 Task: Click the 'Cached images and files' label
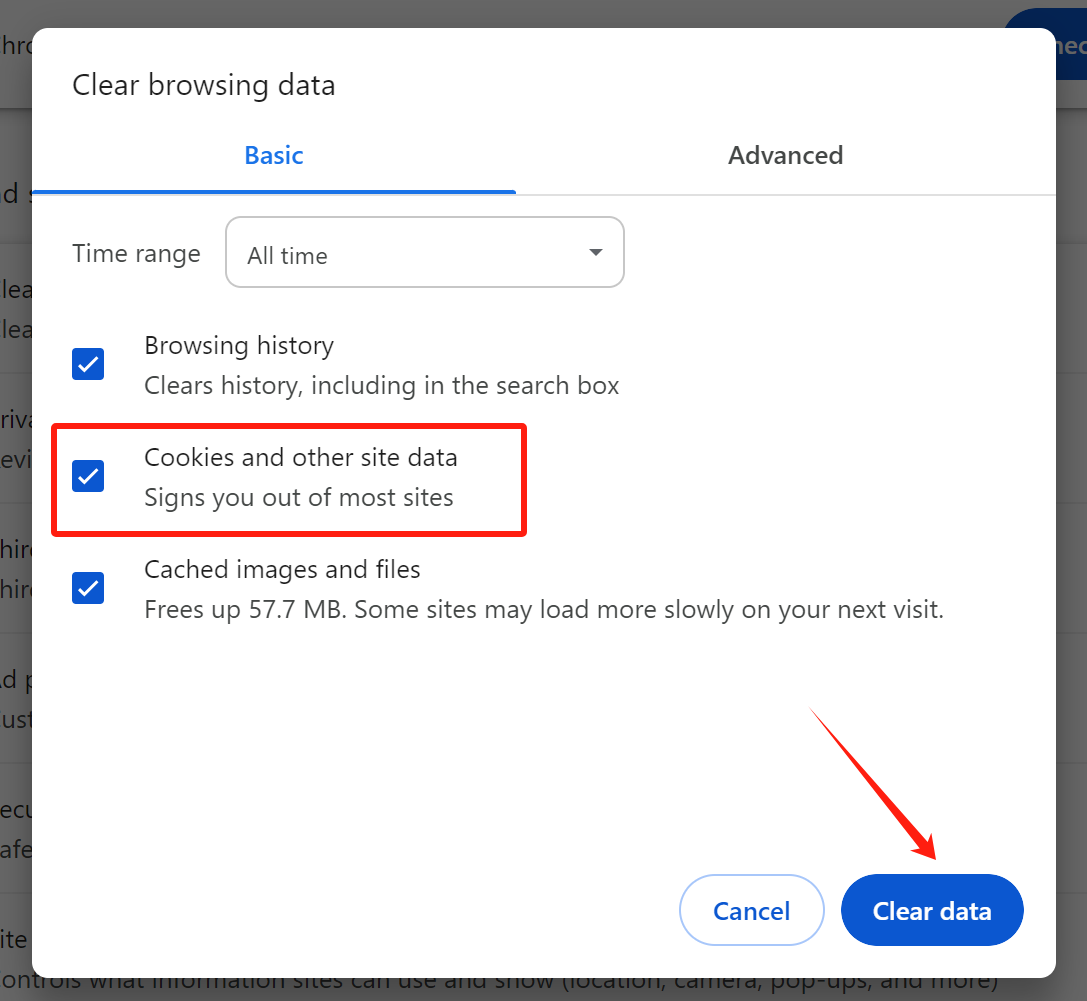[x=282, y=570]
